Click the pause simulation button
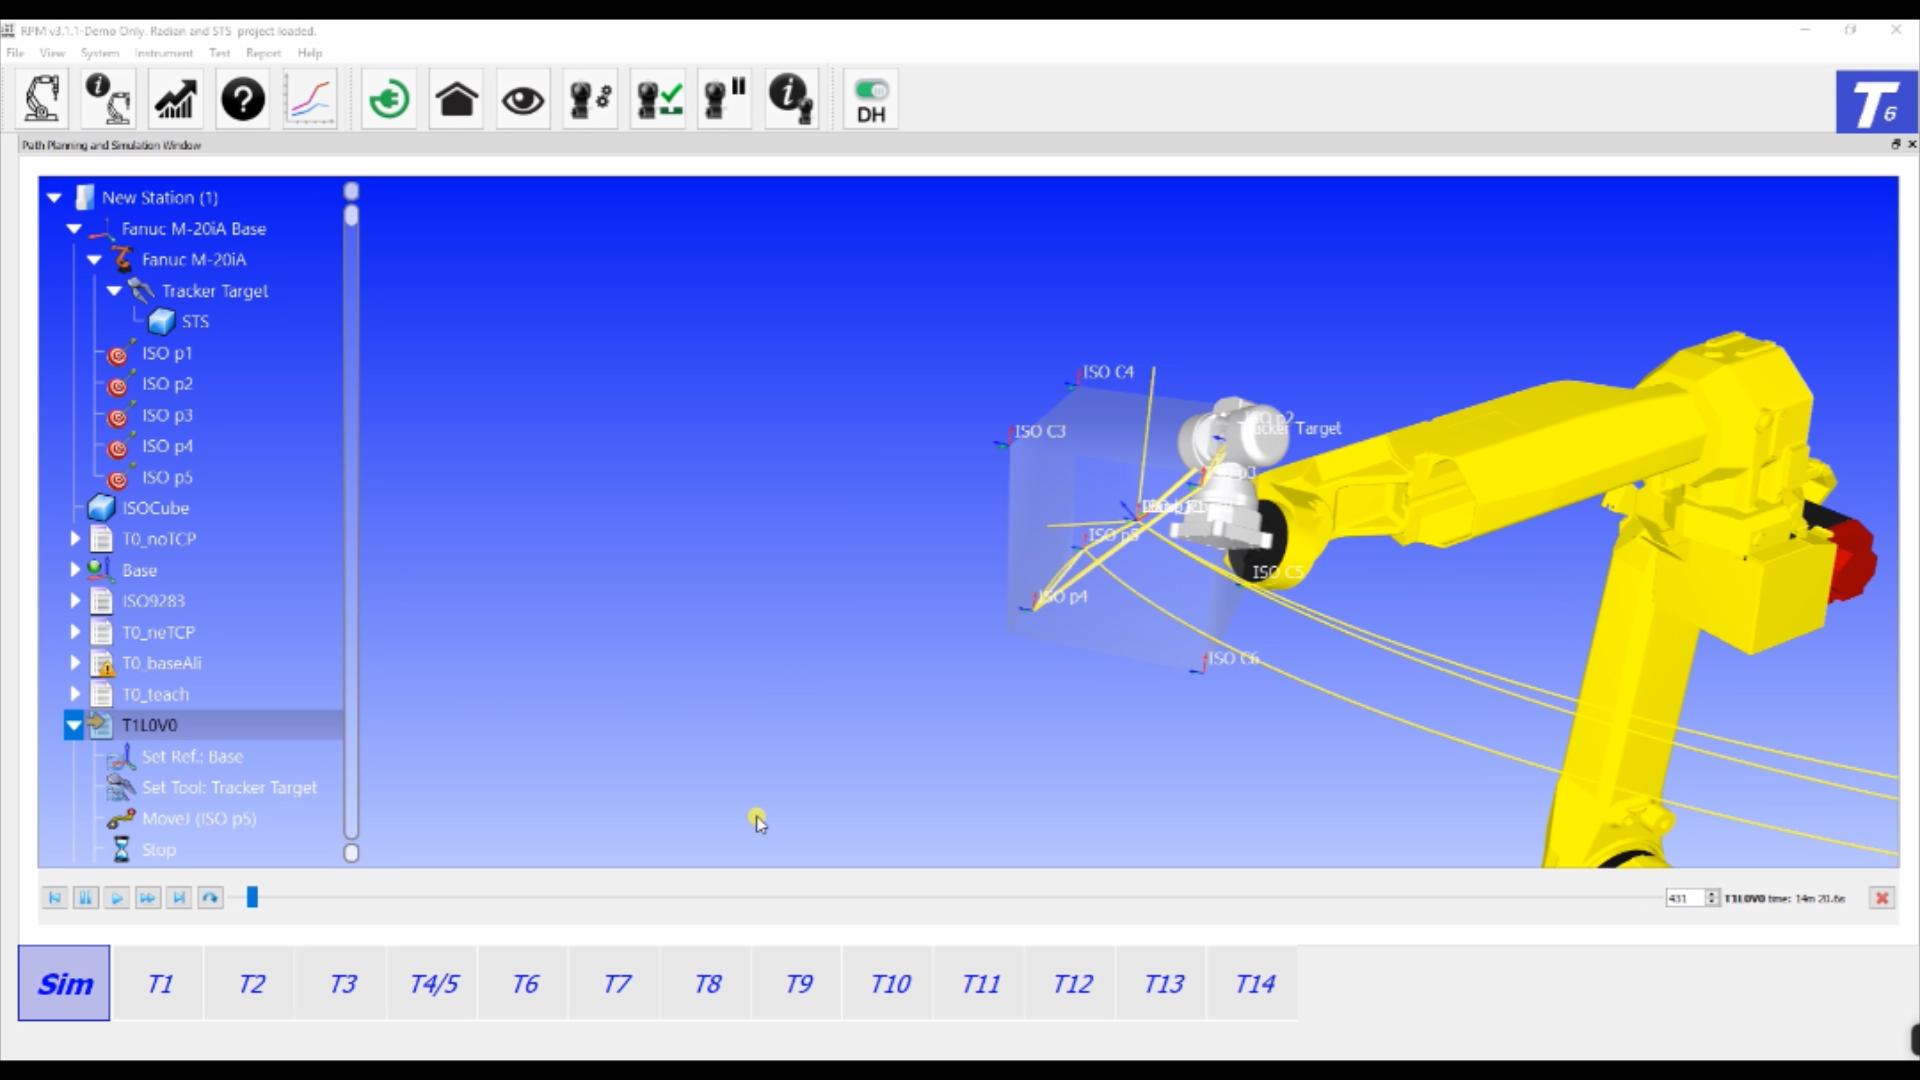The image size is (1920, 1080). click(86, 898)
